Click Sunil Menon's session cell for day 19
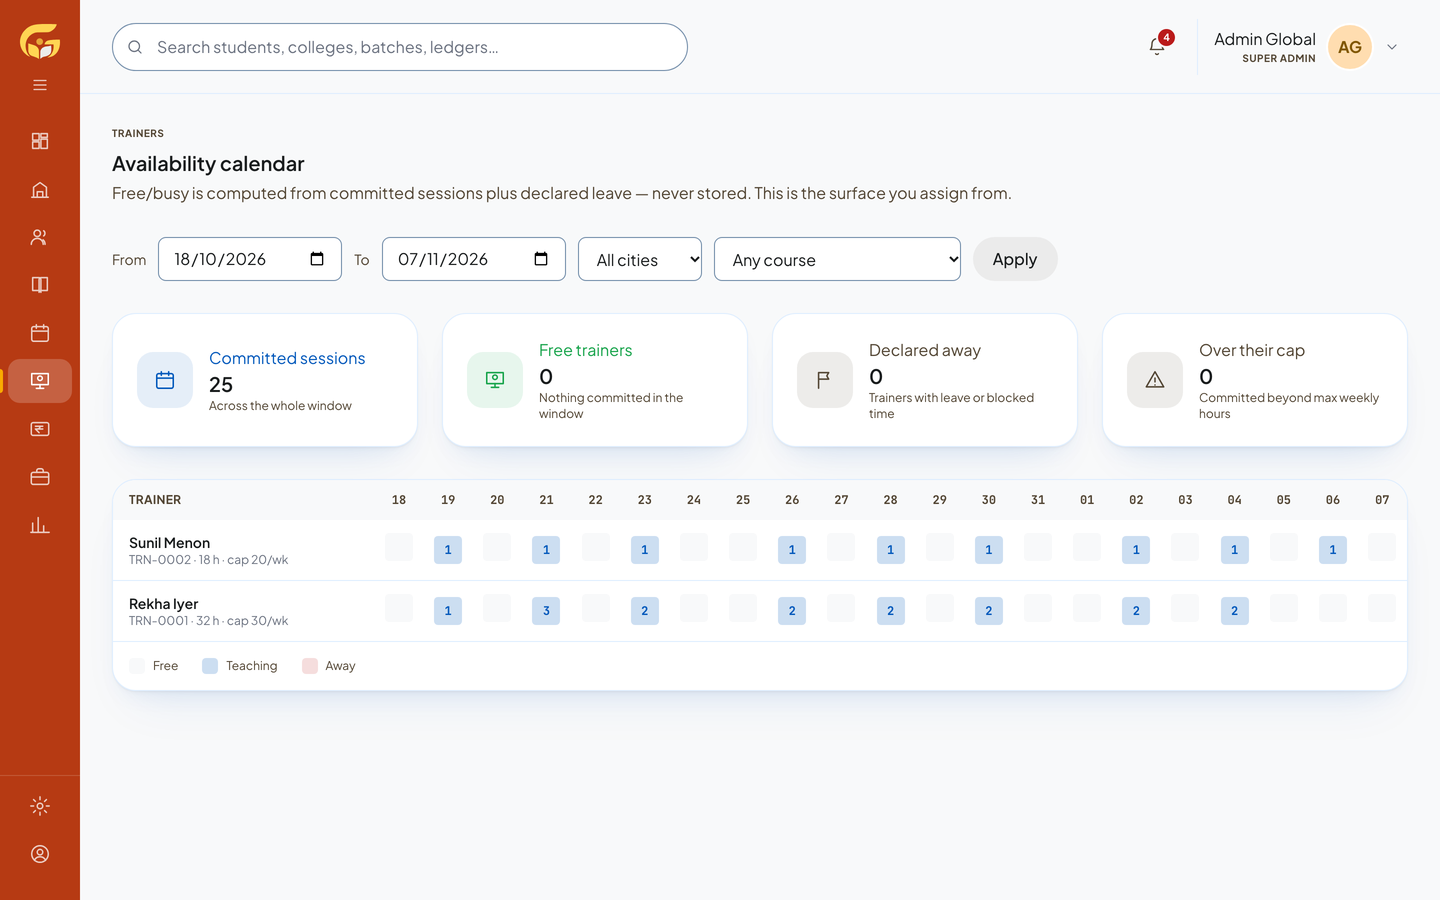 point(448,550)
